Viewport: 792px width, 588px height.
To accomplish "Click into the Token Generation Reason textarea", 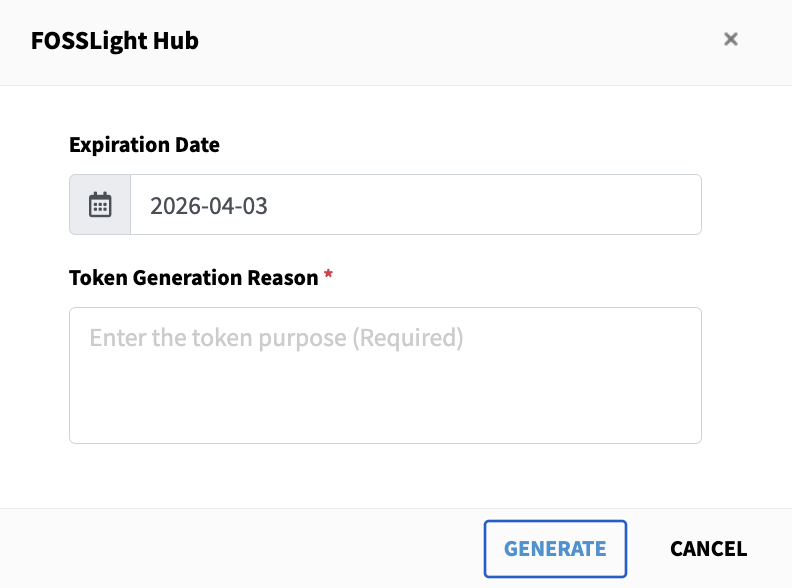I will click(385, 375).
